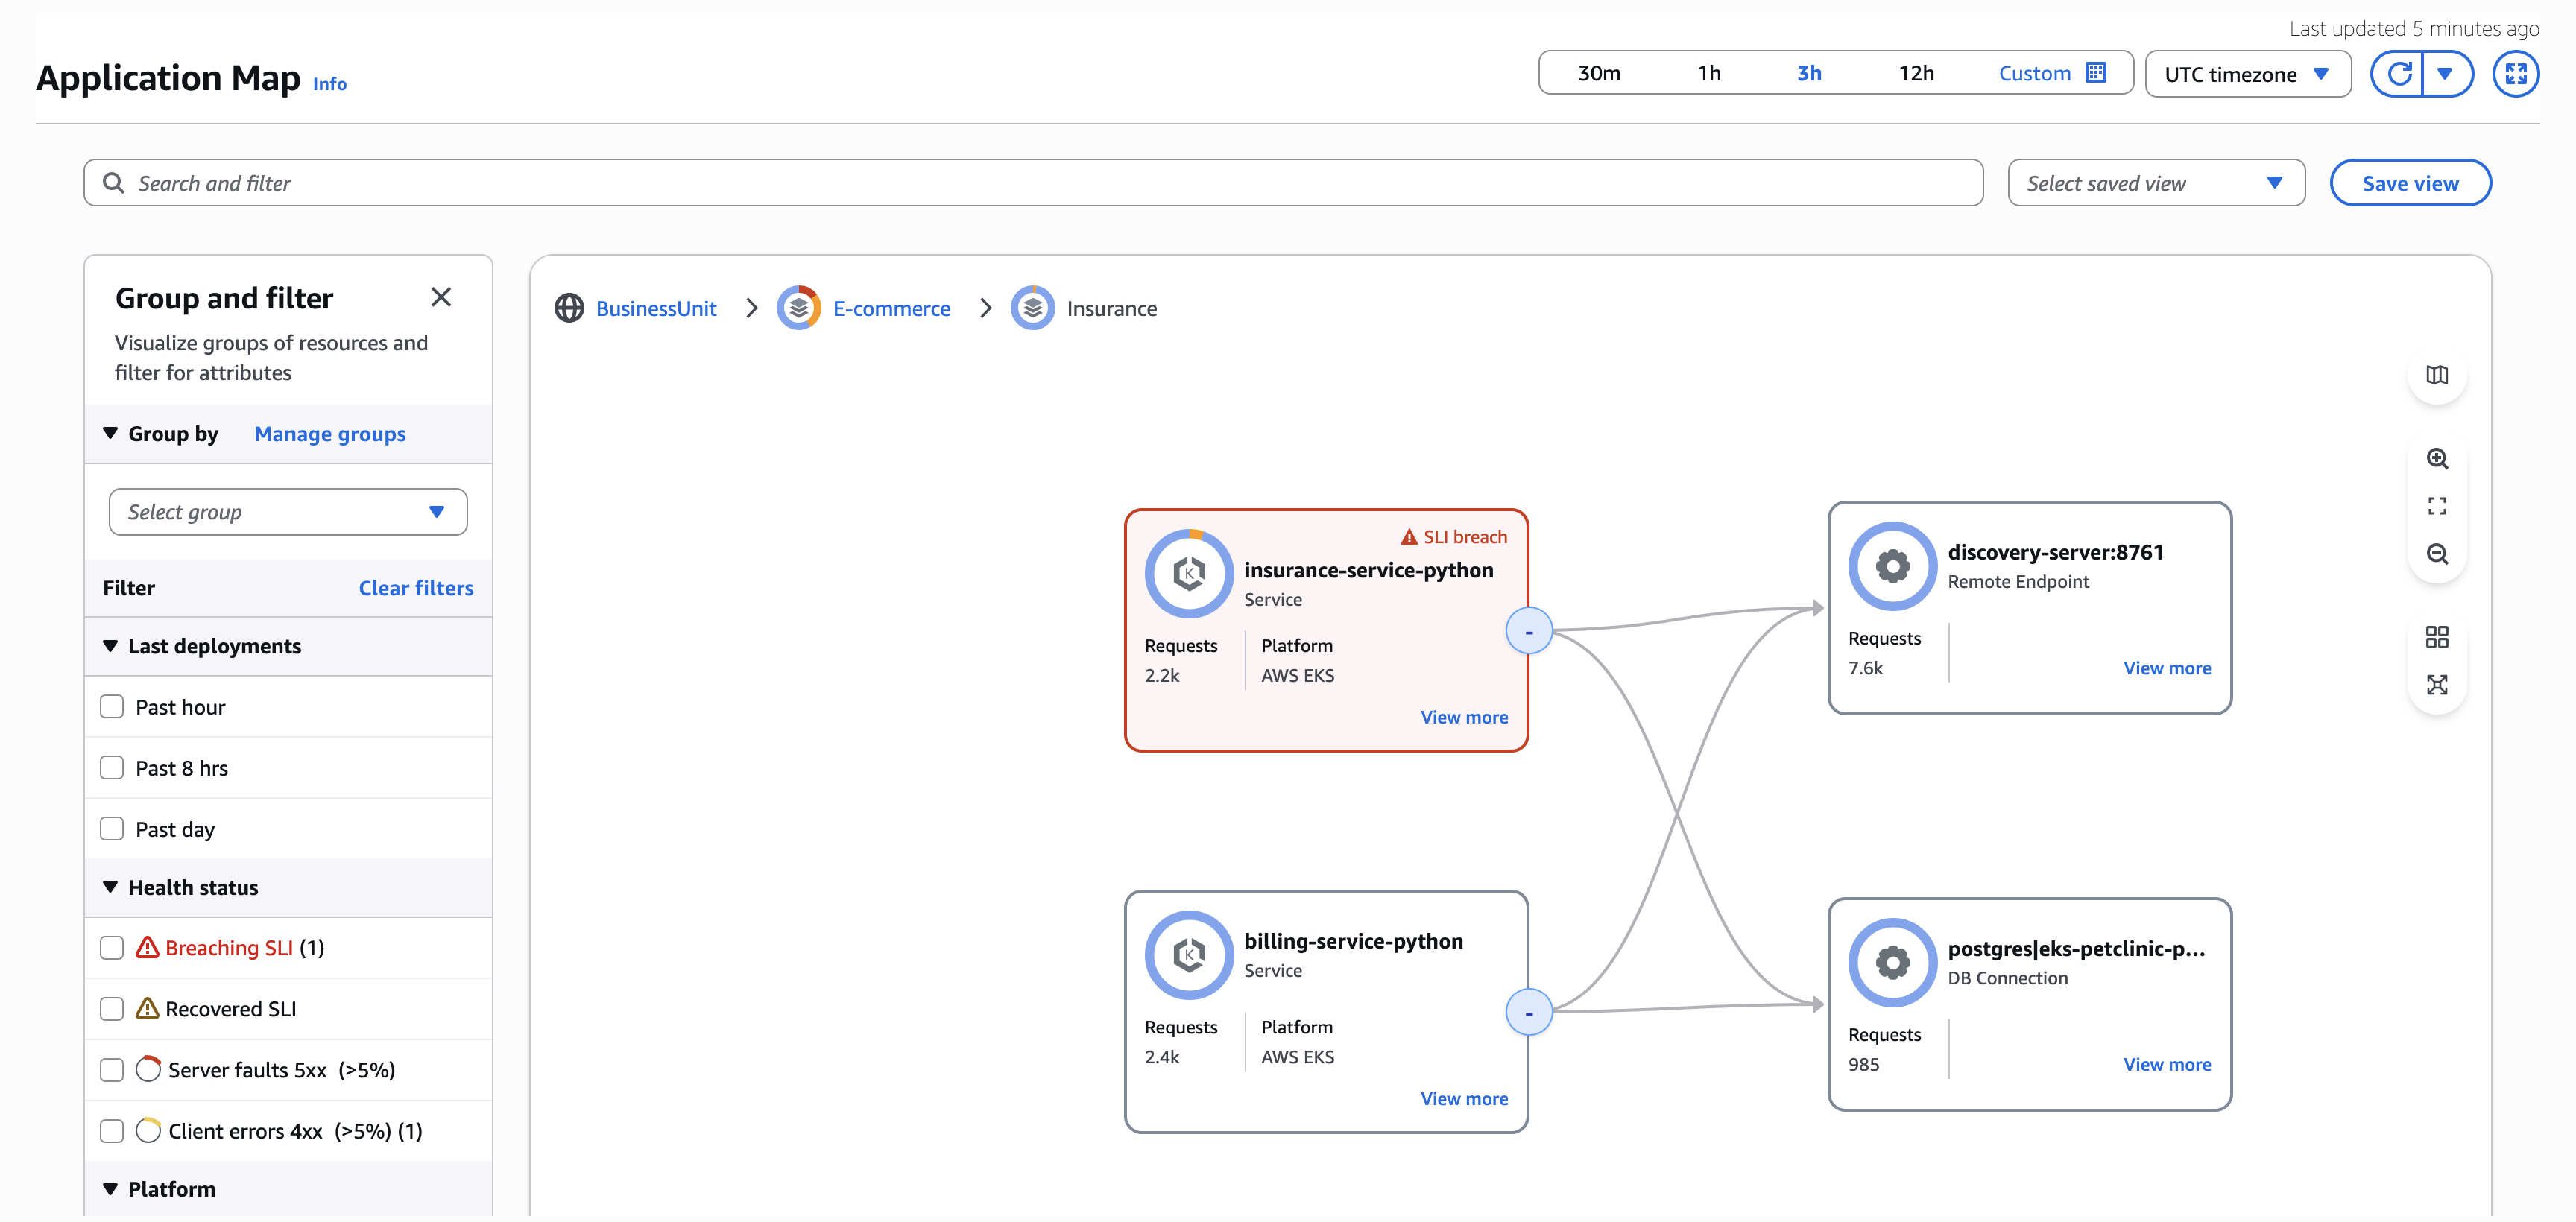The image size is (2576, 1222).
Task: Select the grid layout icon on the right
Action: tap(2437, 637)
